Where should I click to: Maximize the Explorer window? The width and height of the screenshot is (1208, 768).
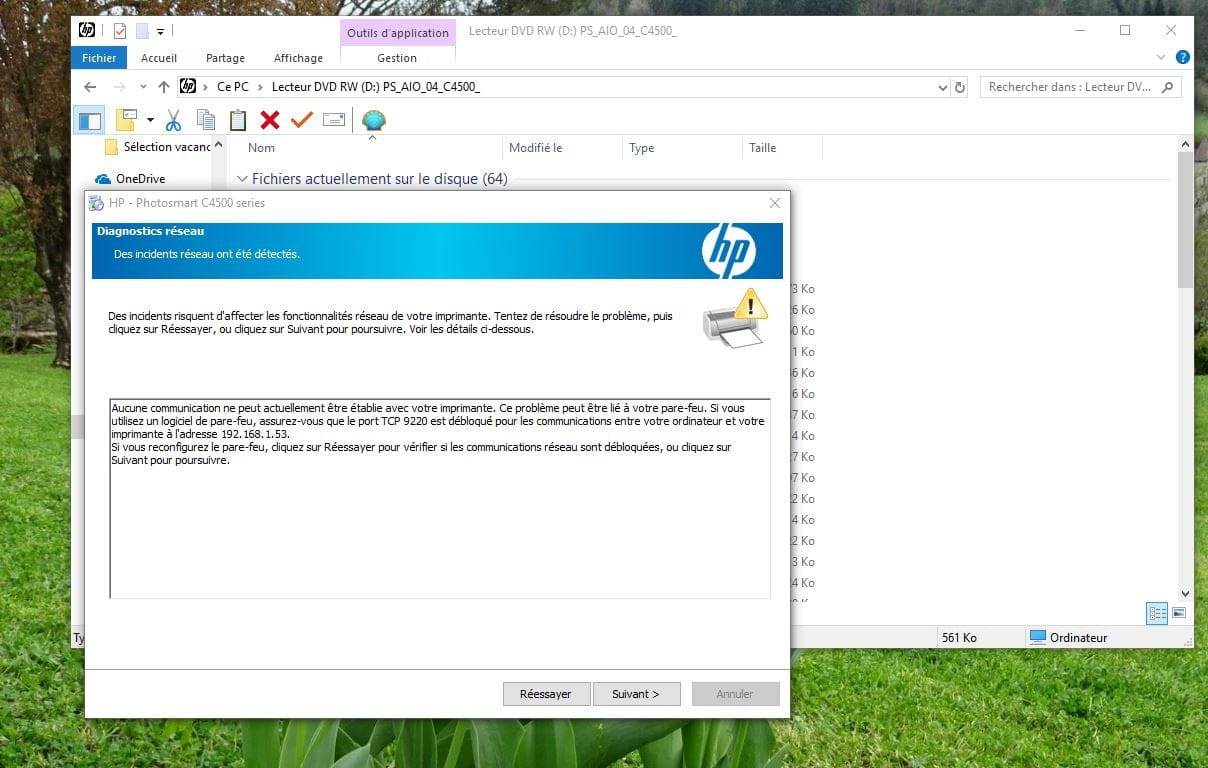(1125, 30)
